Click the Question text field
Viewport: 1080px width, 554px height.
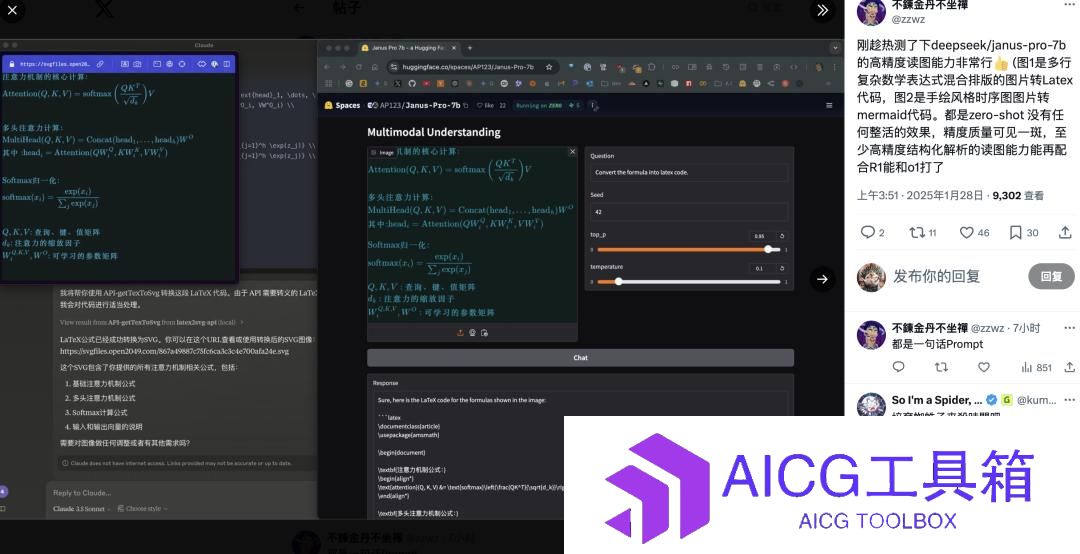point(689,172)
